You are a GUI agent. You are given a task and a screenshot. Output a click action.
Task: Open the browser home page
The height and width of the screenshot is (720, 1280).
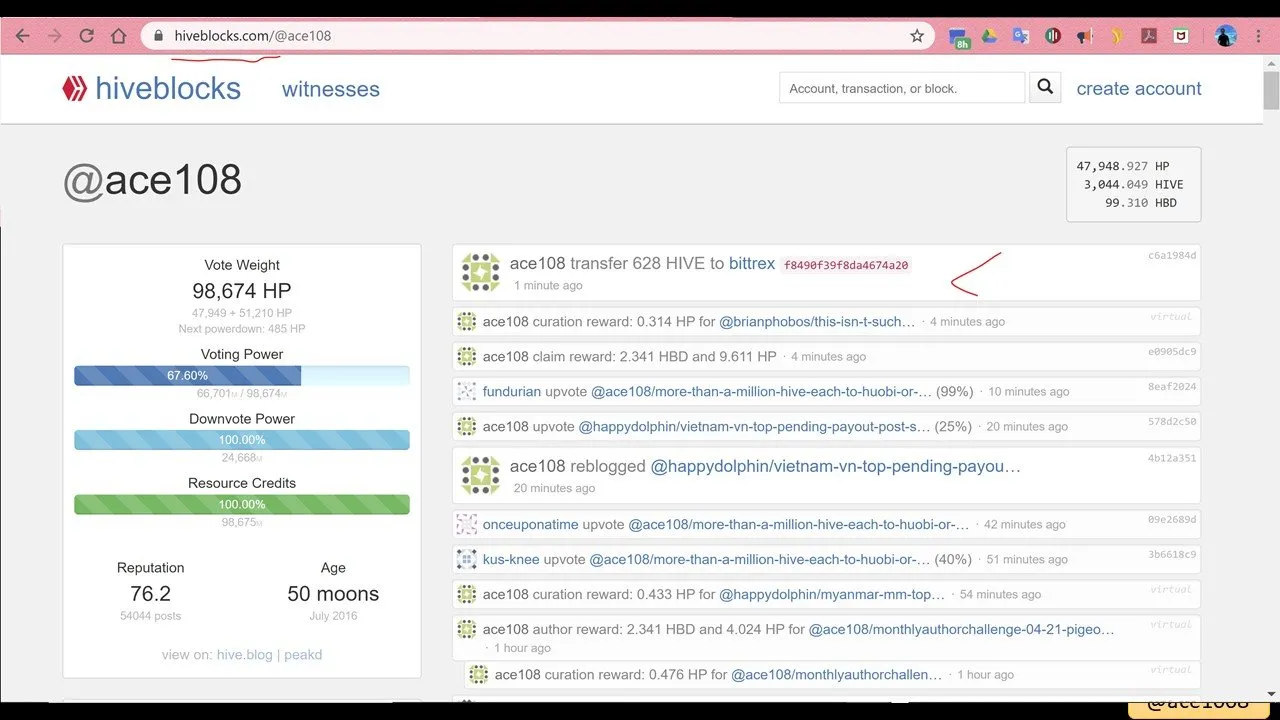coord(119,36)
